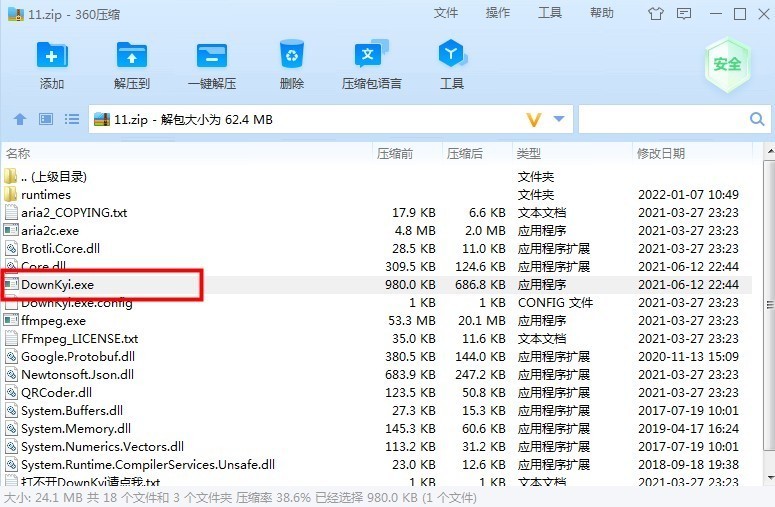Screen dimensions: 775x507
Task: Open the 帮助 menu
Action: click(602, 13)
